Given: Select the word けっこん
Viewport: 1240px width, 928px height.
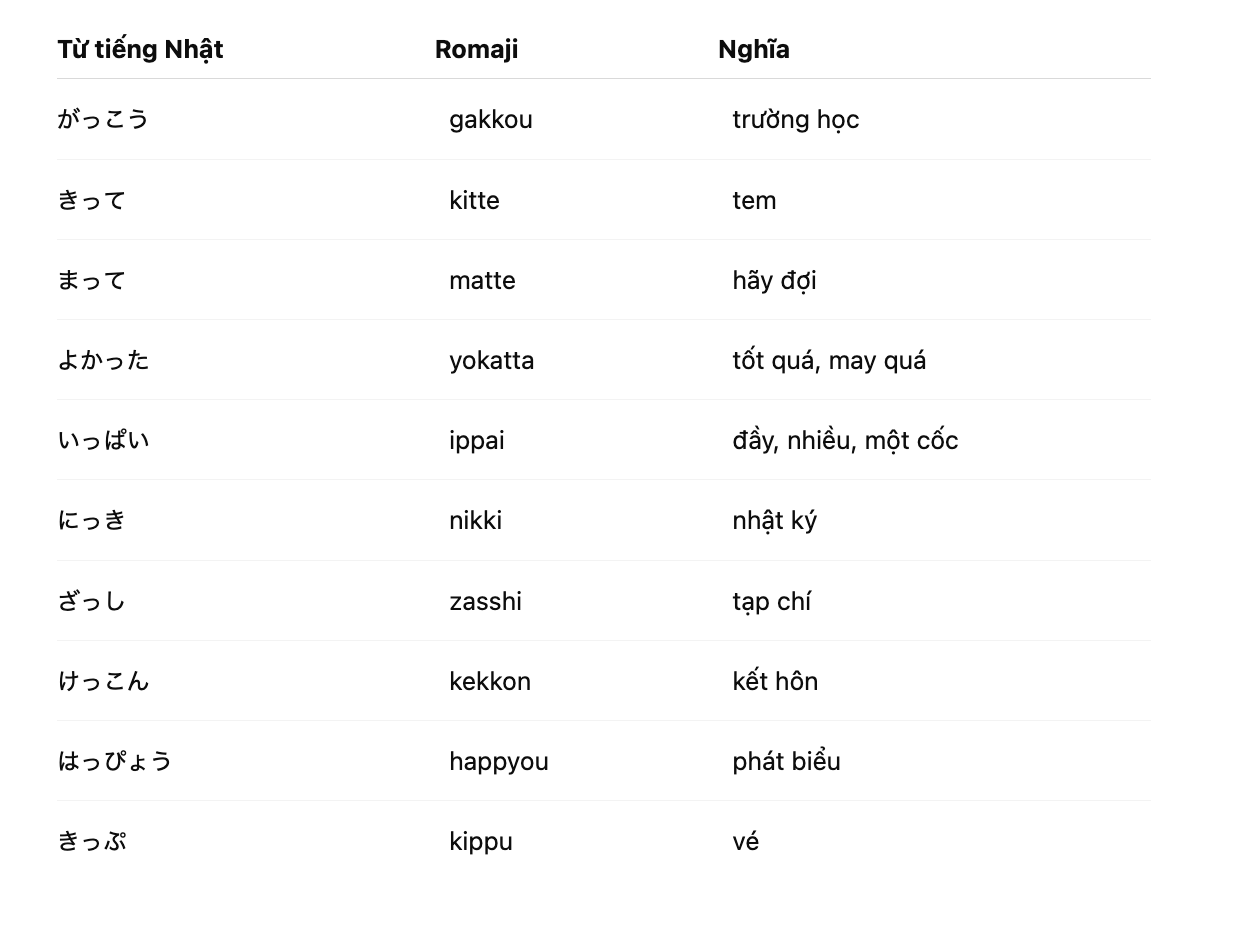Looking at the screenshot, I should point(103,681).
